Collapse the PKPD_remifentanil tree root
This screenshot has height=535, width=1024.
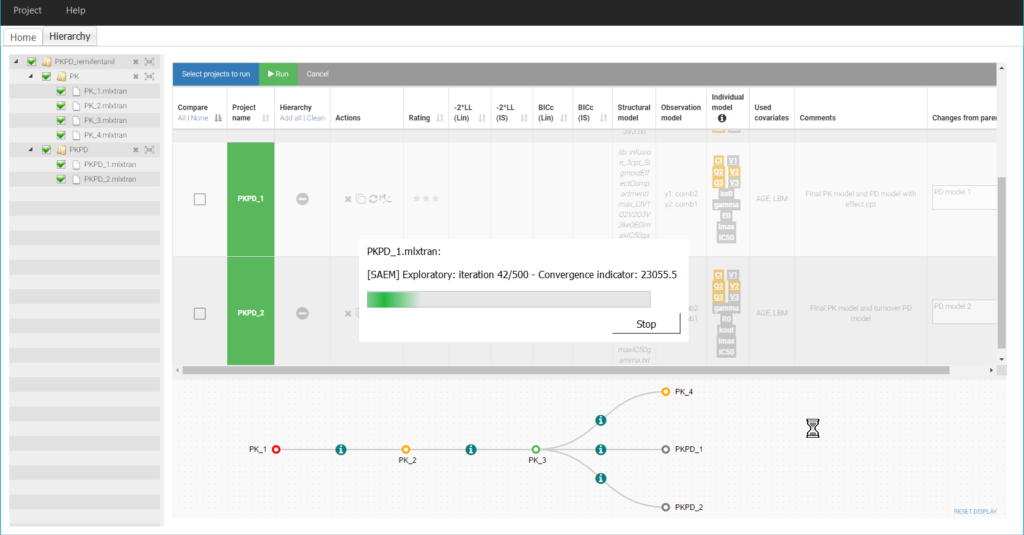coord(15,62)
